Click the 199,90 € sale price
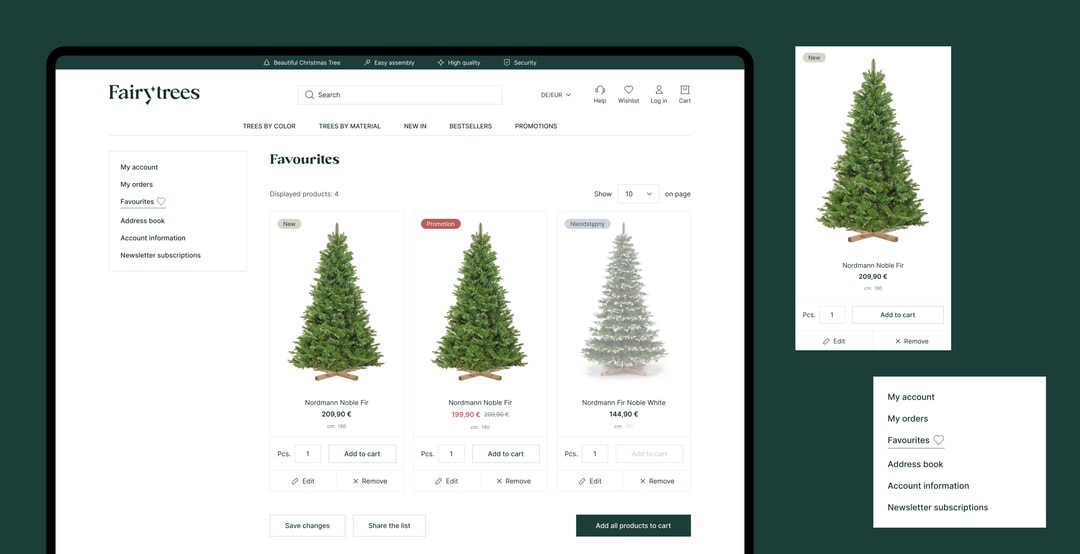The image size is (1080, 554). coord(466,415)
